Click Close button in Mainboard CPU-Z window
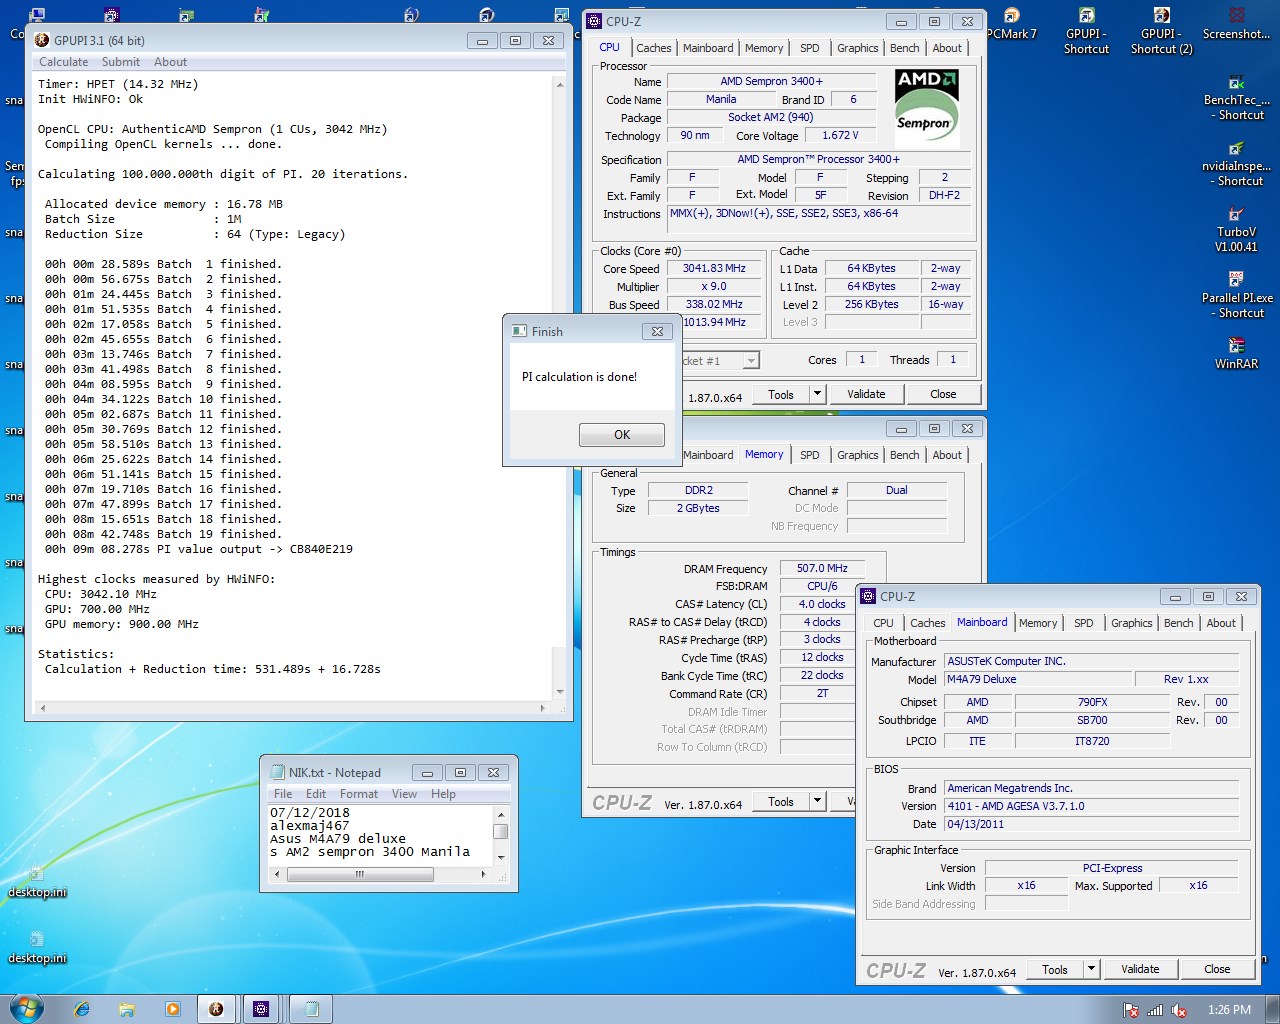1280x1024 pixels. 1217,969
